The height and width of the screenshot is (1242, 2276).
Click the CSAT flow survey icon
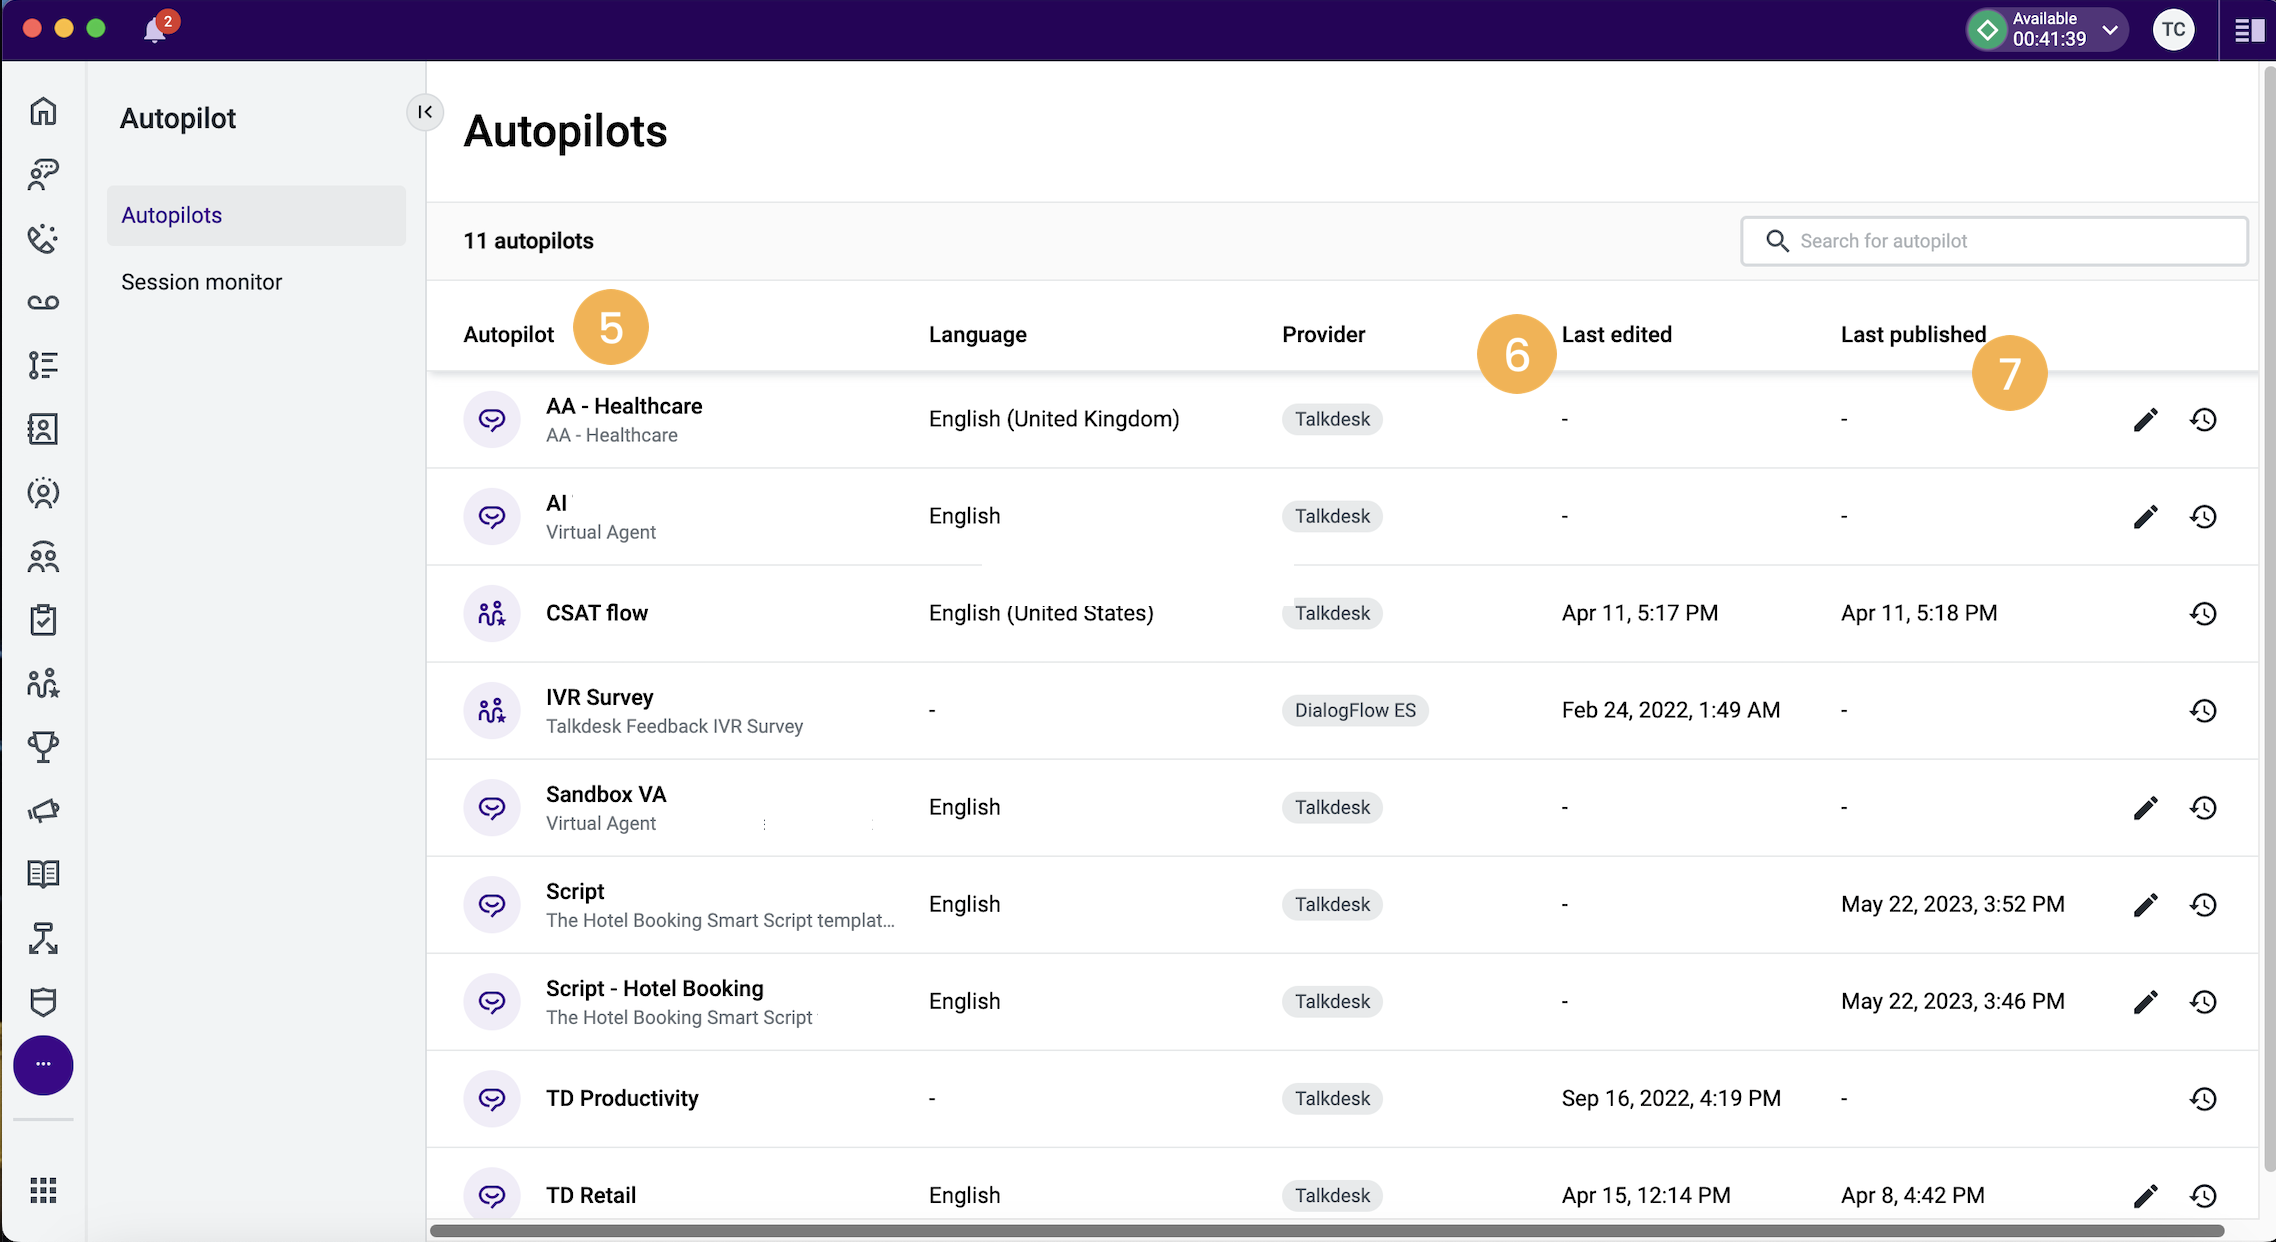coord(491,614)
